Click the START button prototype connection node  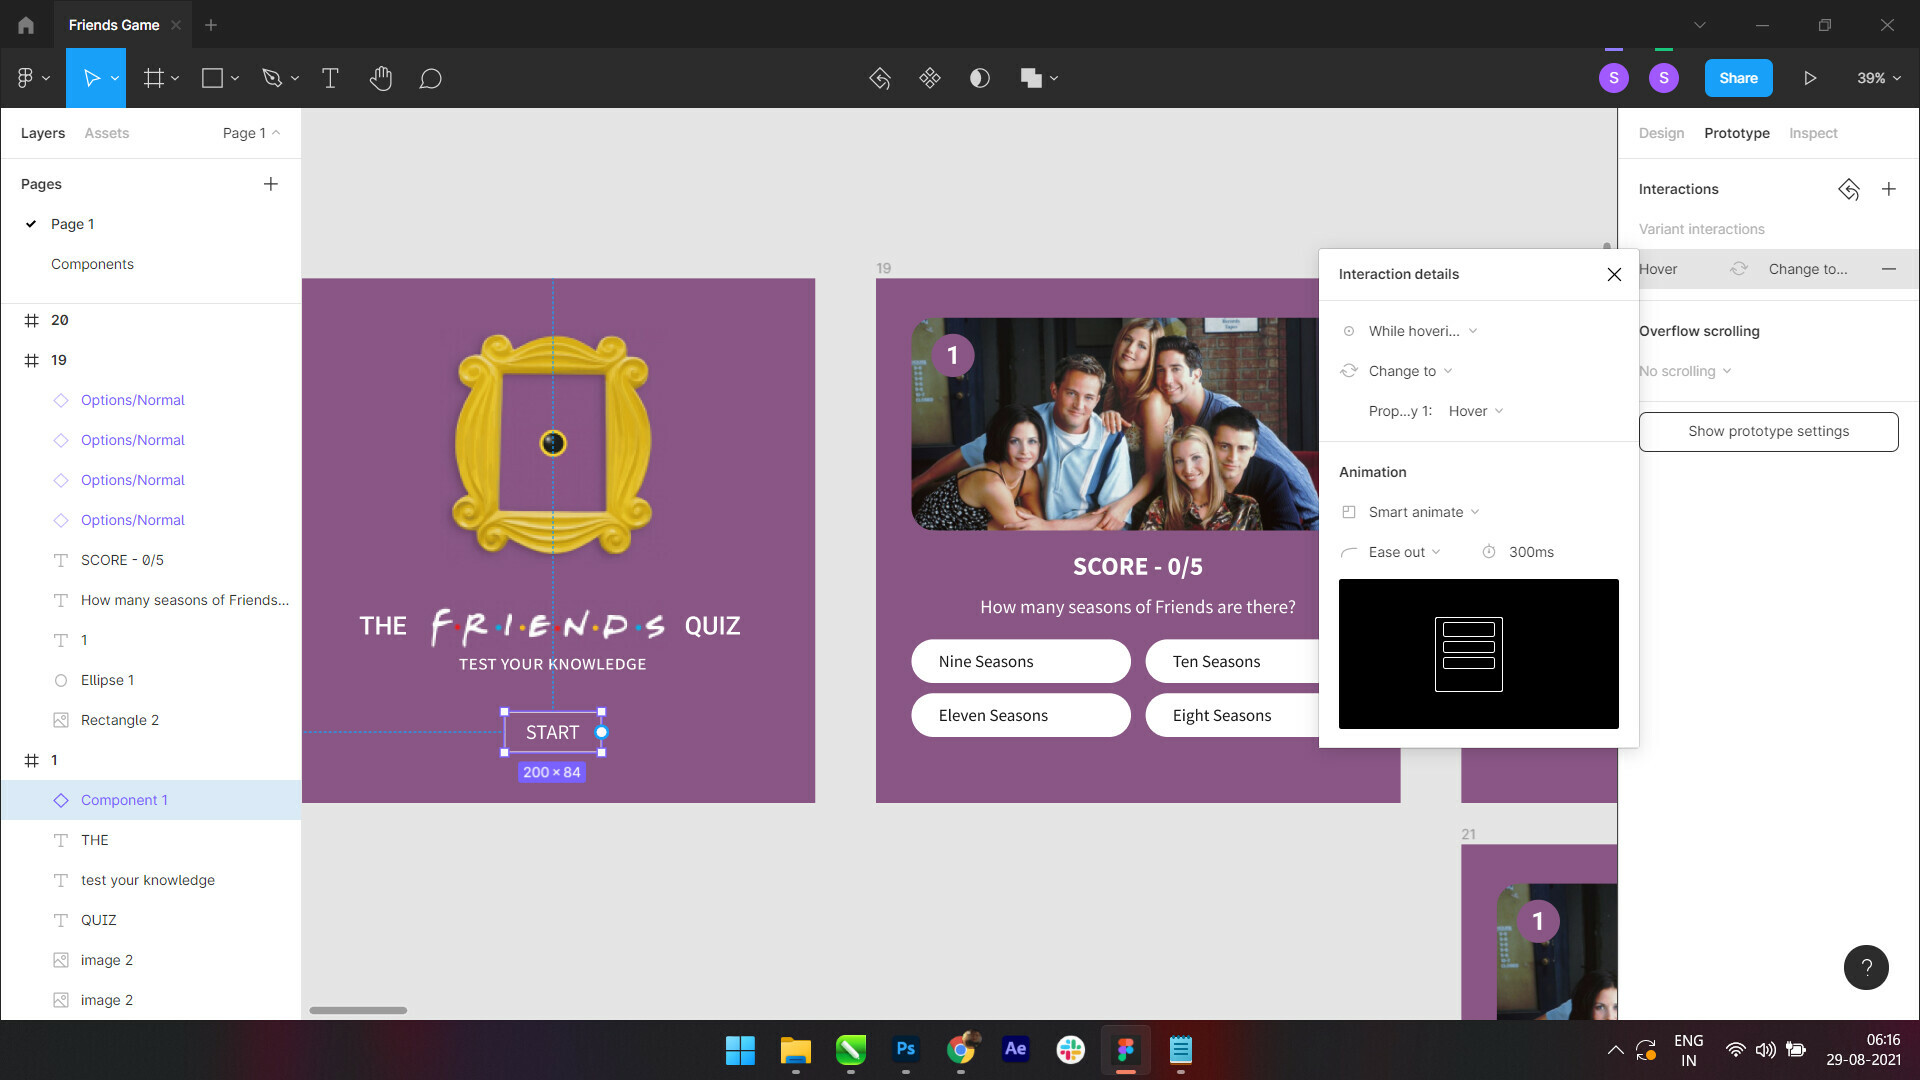click(x=601, y=732)
